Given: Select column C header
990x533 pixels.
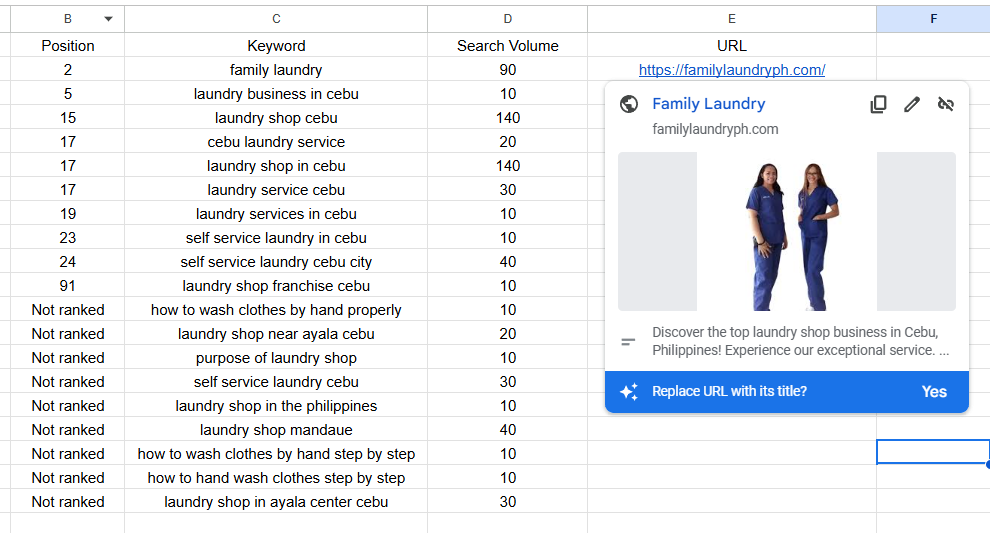Looking at the screenshot, I should [276, 19].
